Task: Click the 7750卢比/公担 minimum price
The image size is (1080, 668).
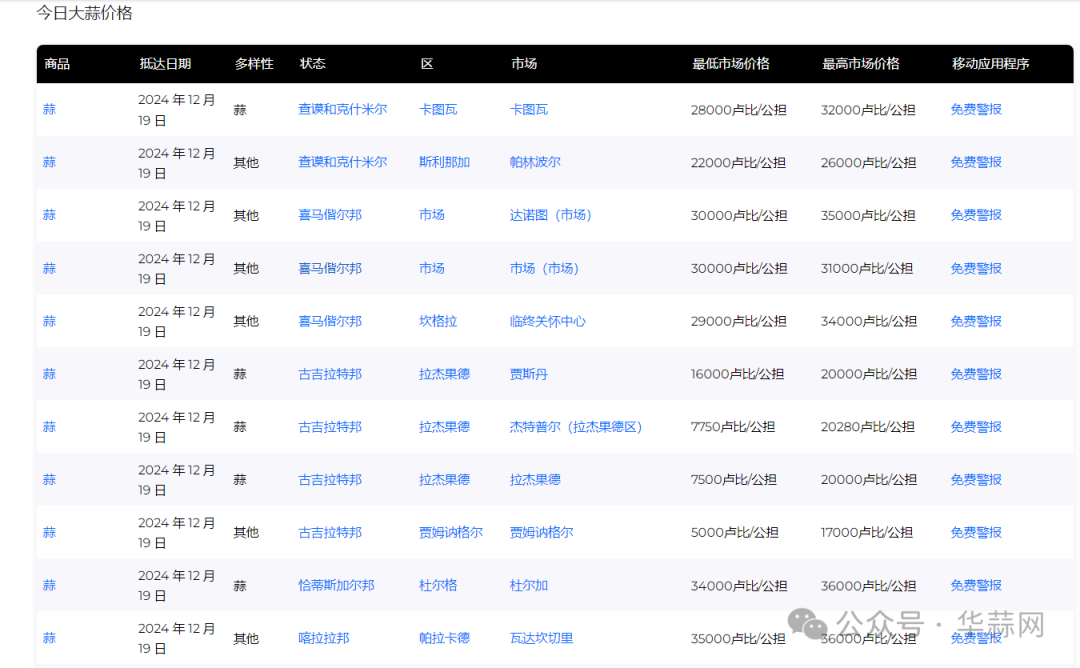Action: [x=733, y=427]
